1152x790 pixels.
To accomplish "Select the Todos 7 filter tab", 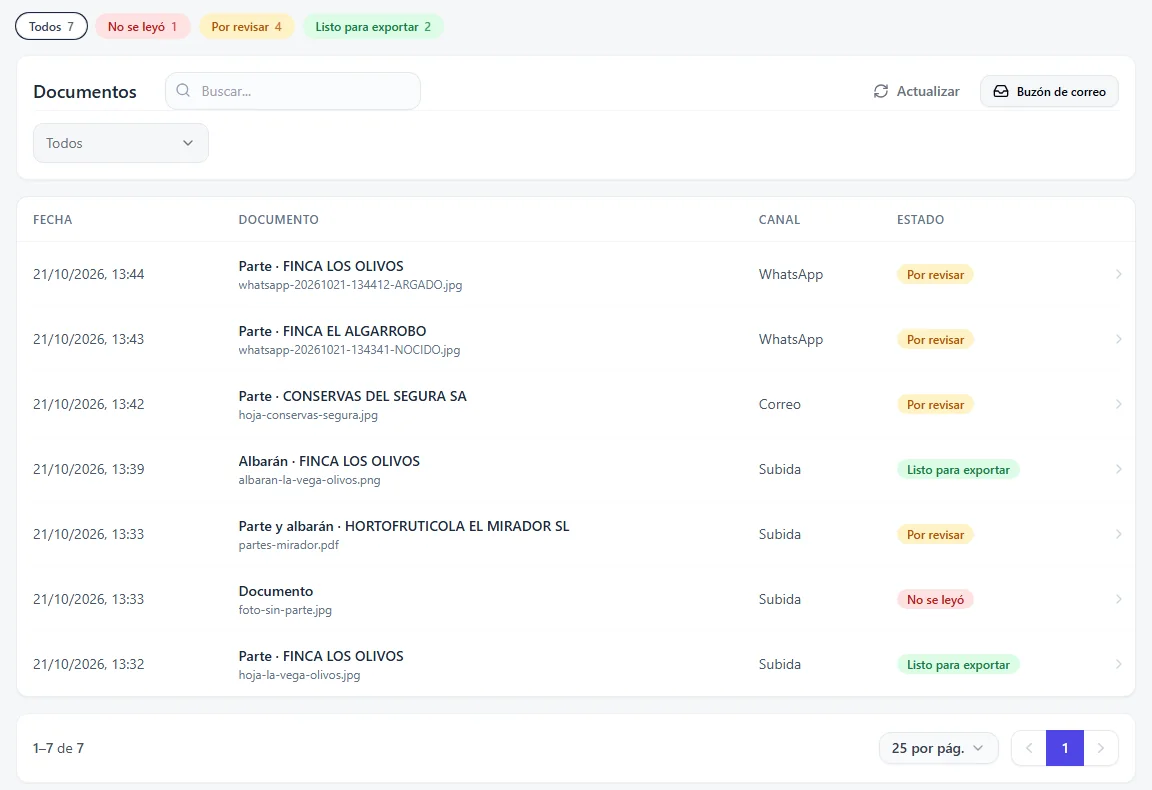I will [x=51, y=26].
